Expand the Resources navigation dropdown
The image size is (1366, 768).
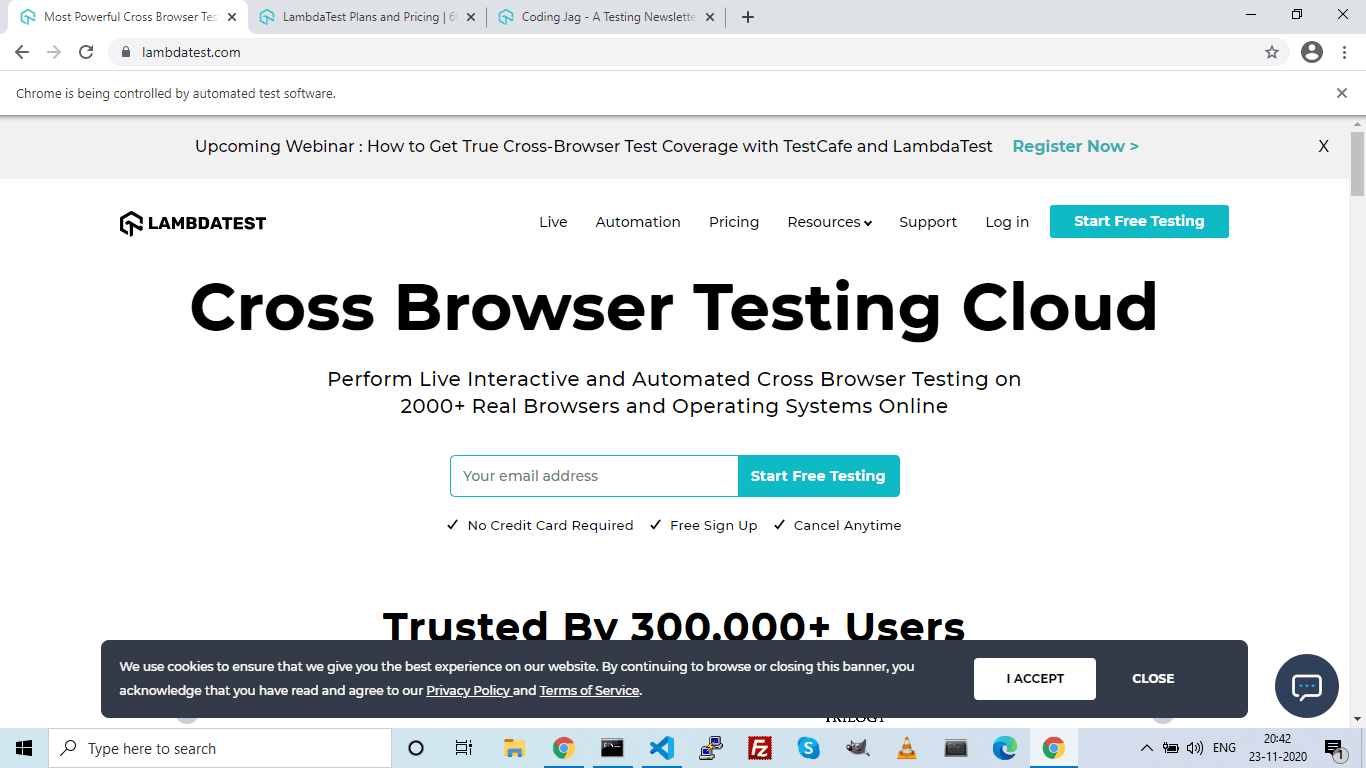click(x=829, y=222)
